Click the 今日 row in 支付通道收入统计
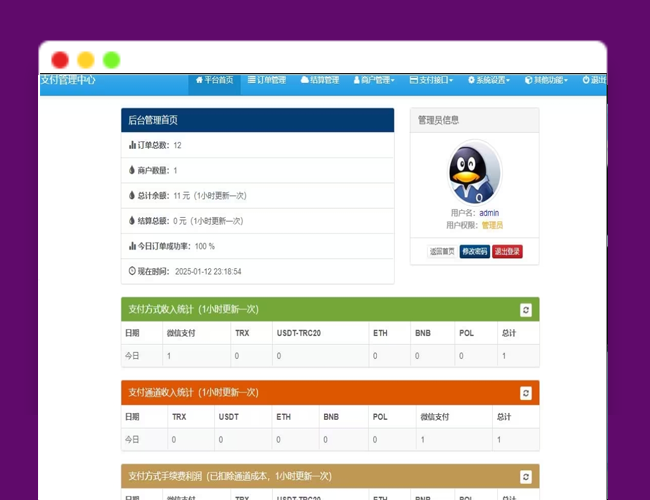This screenshot has height=500, width=650. tap(330, 439)
